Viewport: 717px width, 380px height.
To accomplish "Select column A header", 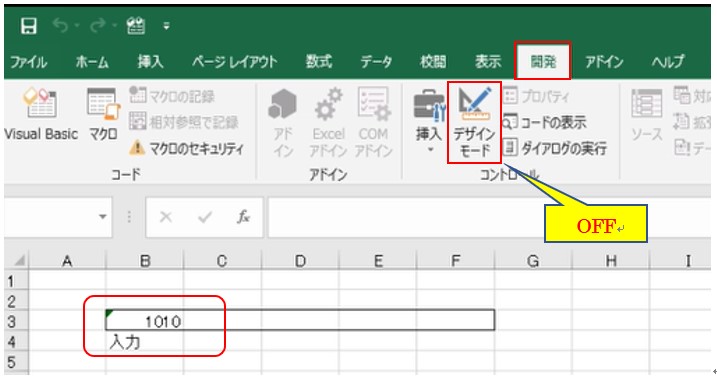I will [x=67, y=261].
